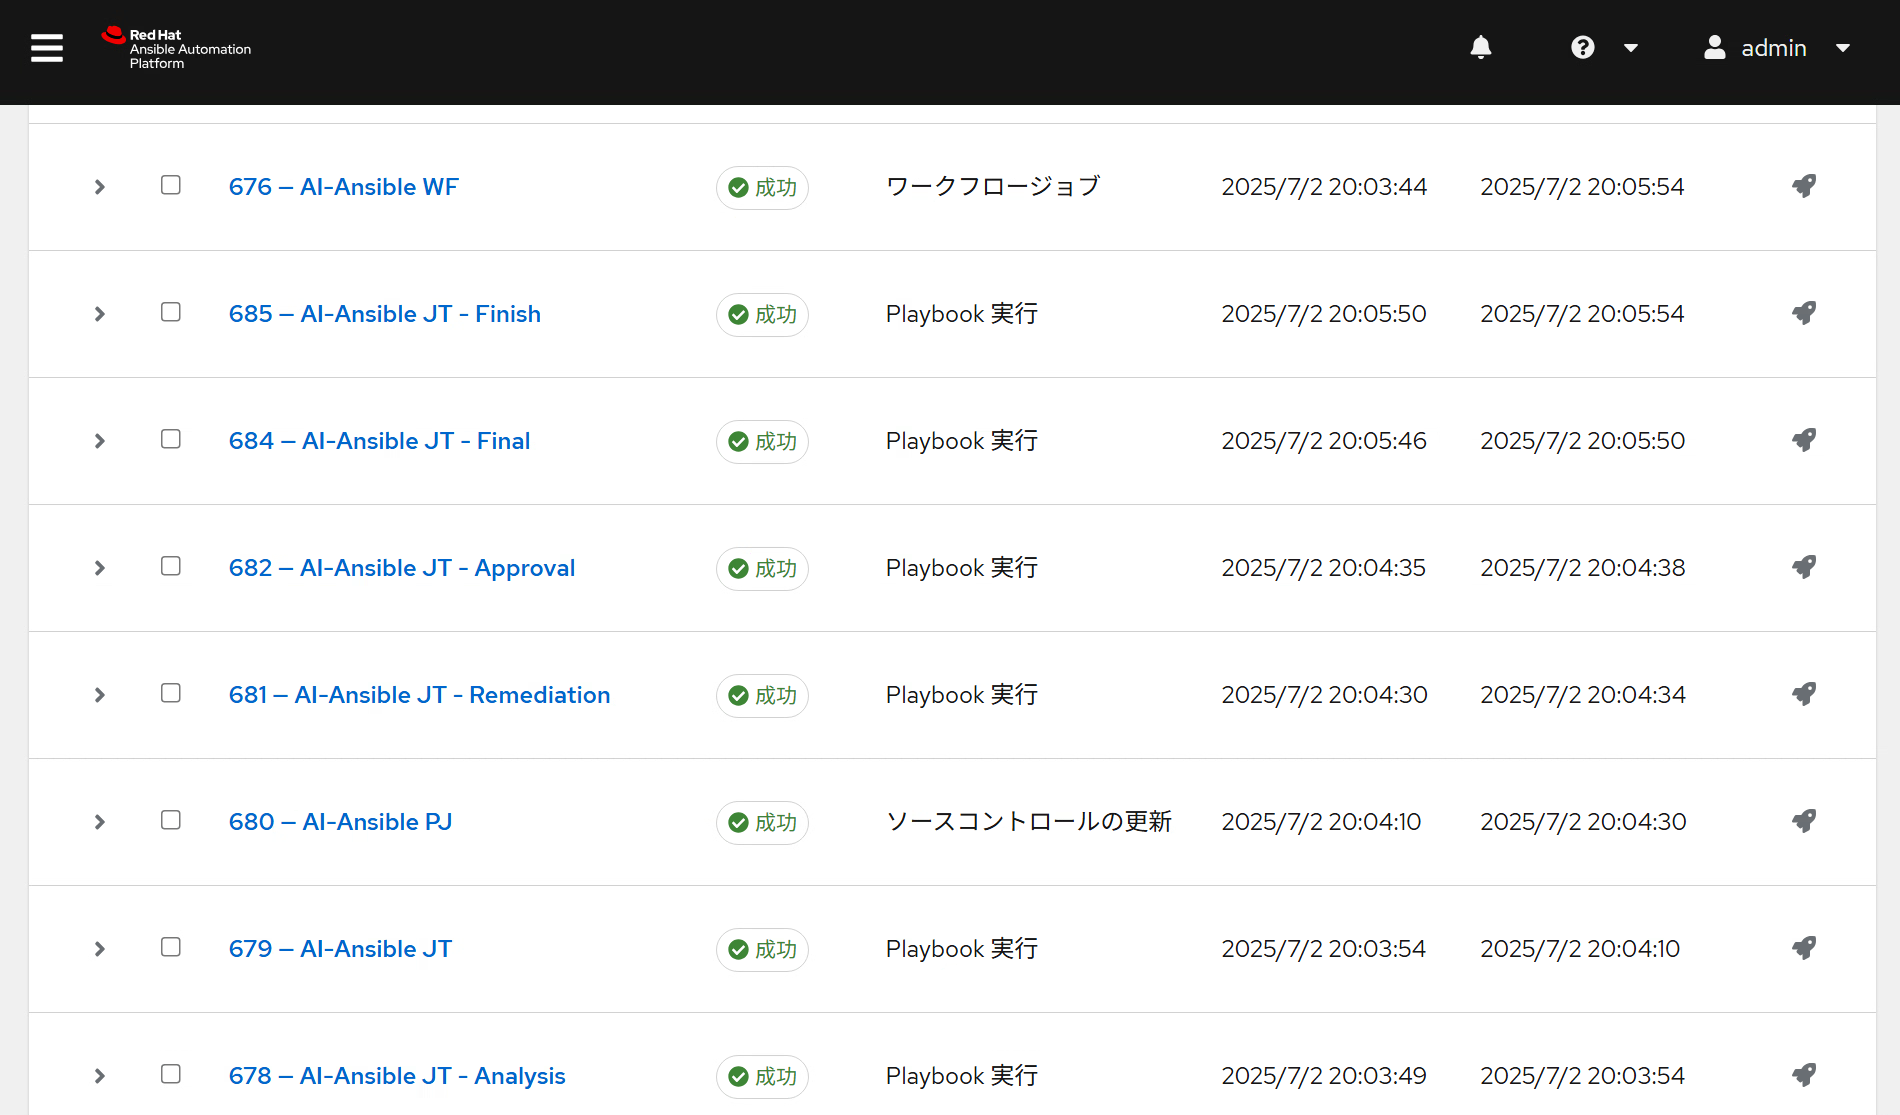This screenshot has height=1115, width=1900.
Task: Select checkbox for job 685 Finish
Action: click(x=171, y=312)
